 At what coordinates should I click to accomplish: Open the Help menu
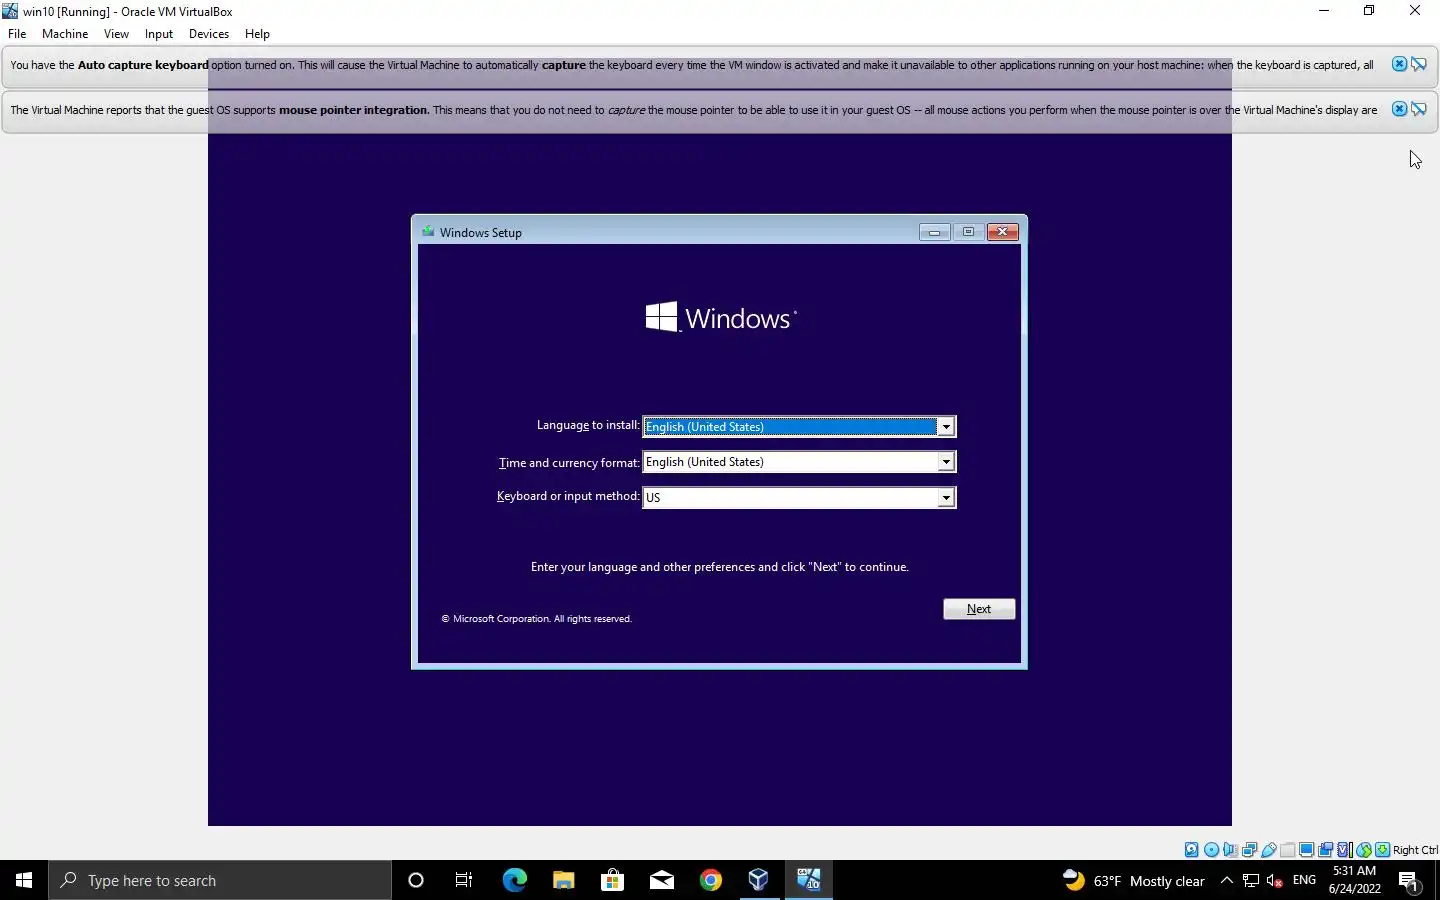click(x=257, y=34)
